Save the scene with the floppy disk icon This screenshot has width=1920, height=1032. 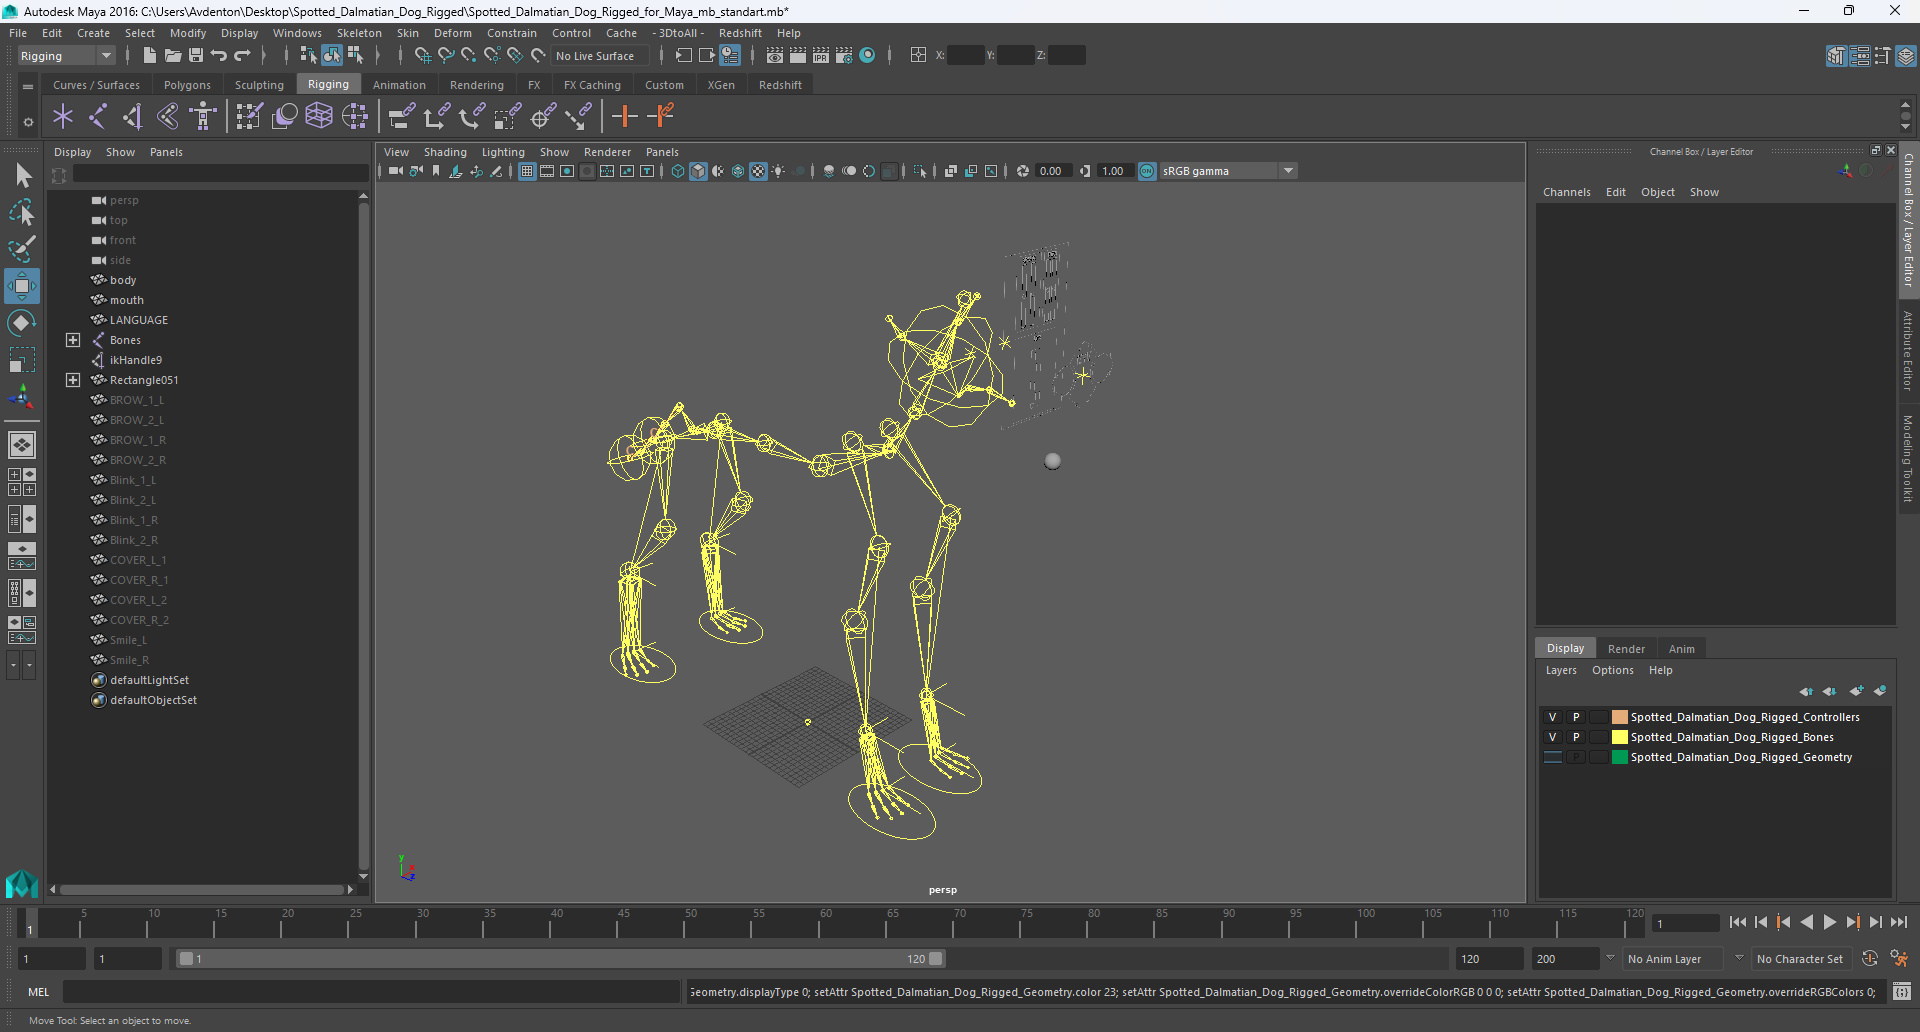[x=196, y=56]
